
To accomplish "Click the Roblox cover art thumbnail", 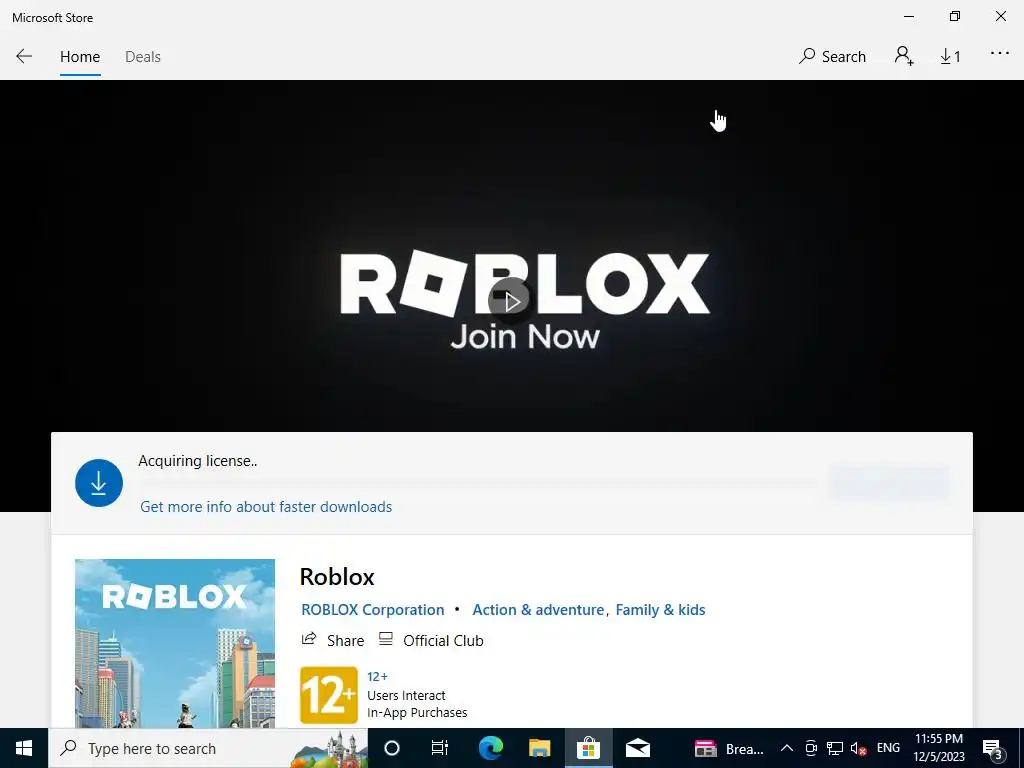I will pos(175,643).
